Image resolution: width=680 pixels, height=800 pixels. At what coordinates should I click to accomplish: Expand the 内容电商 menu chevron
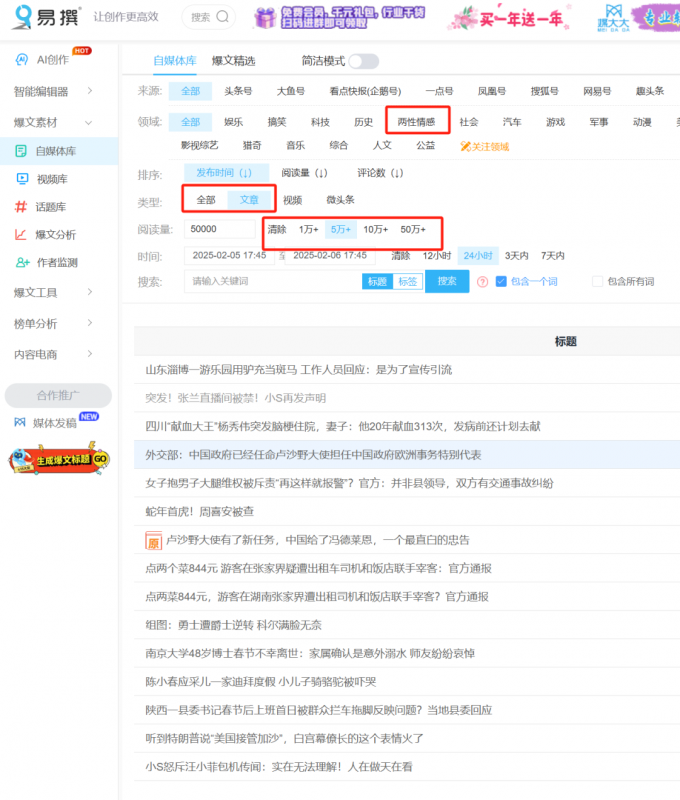(90, 354)
